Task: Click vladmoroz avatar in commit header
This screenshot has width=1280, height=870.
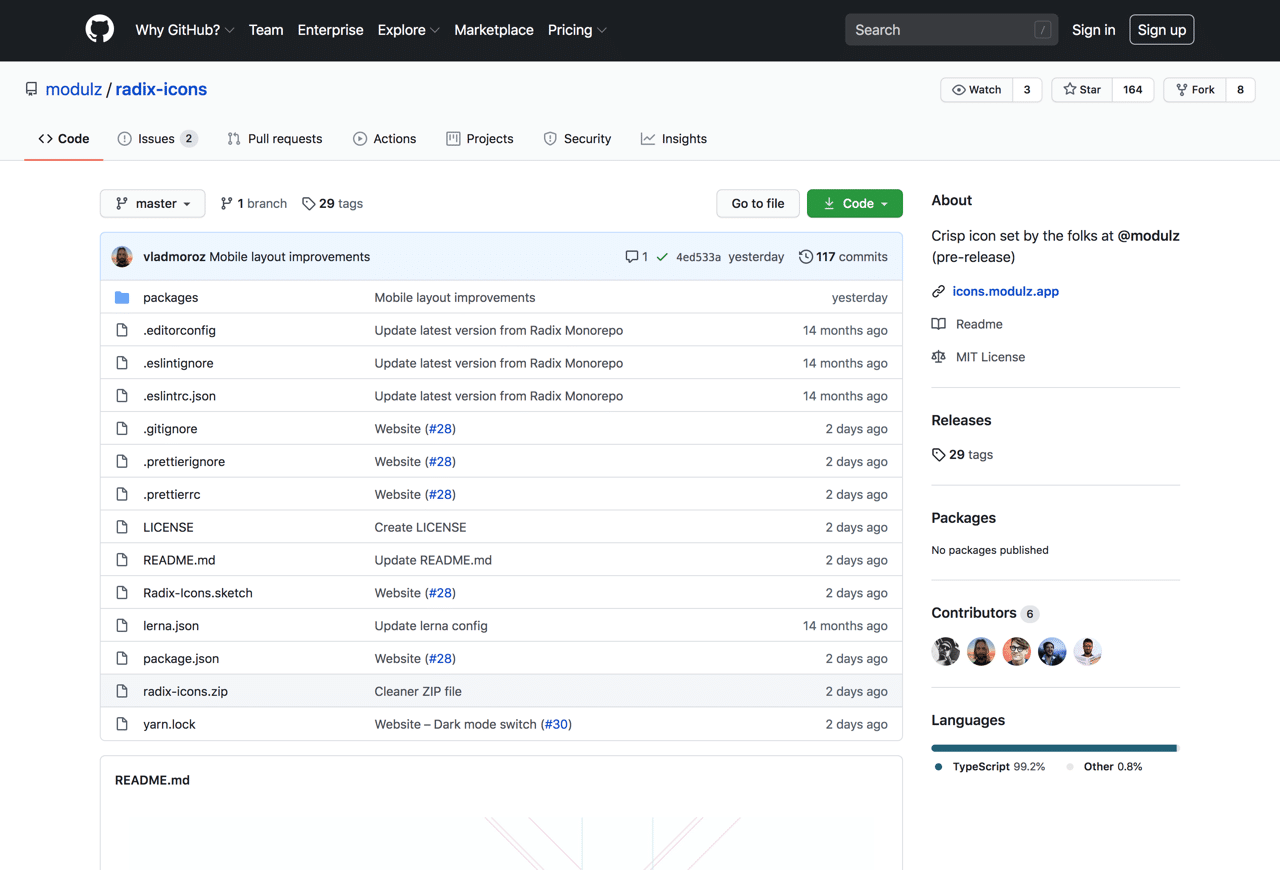Action: (122, 257)
